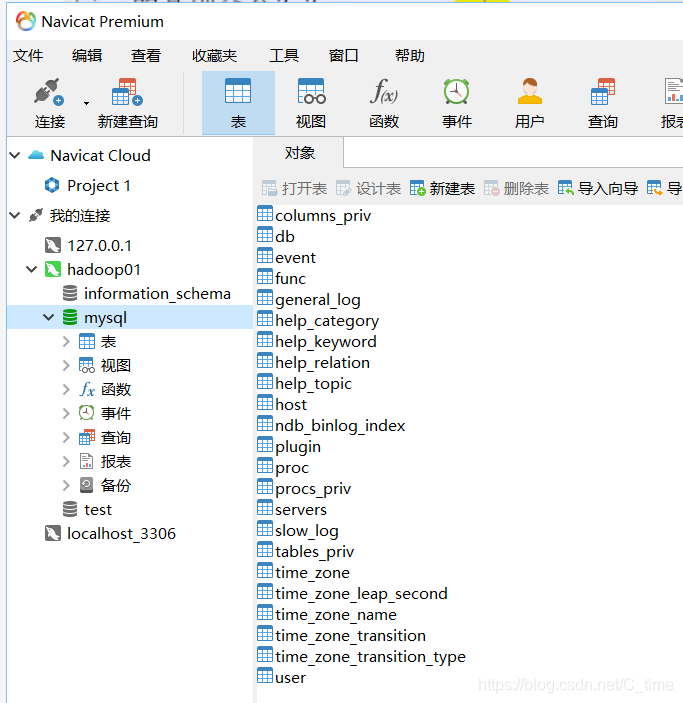Click the Tables (表) grid tree icon
The height and width of the screenshot is (703, 683).
coord(87,342)
